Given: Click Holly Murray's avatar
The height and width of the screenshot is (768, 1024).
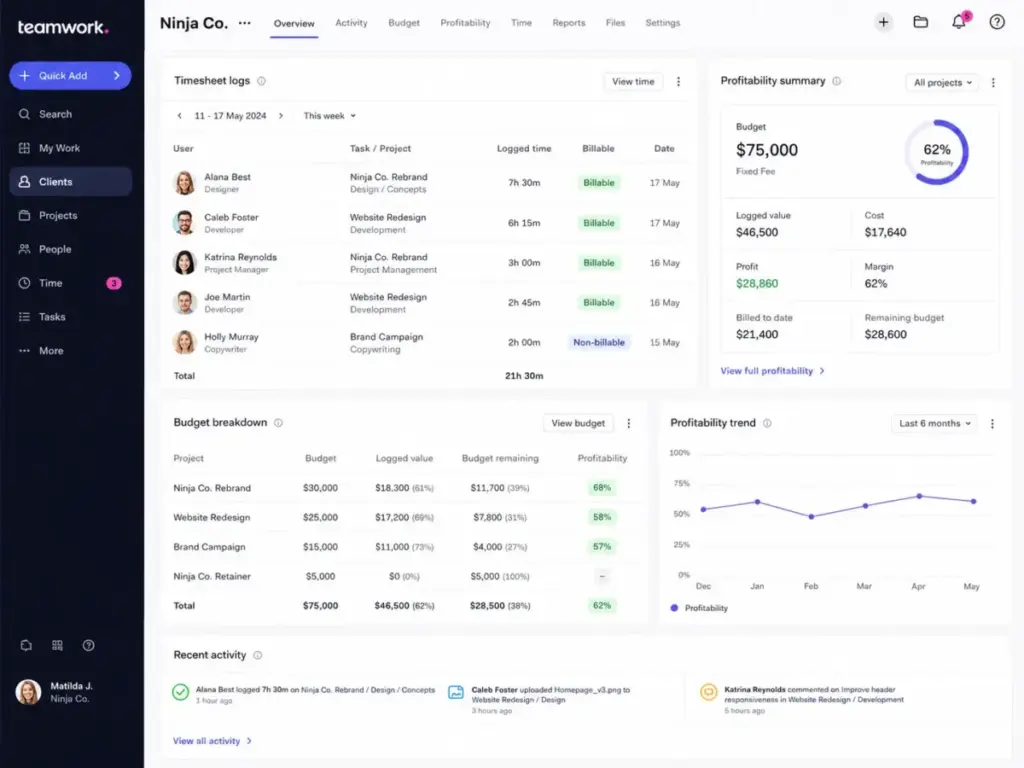Looking at the screenshot, I should click(x=185, y=342).
